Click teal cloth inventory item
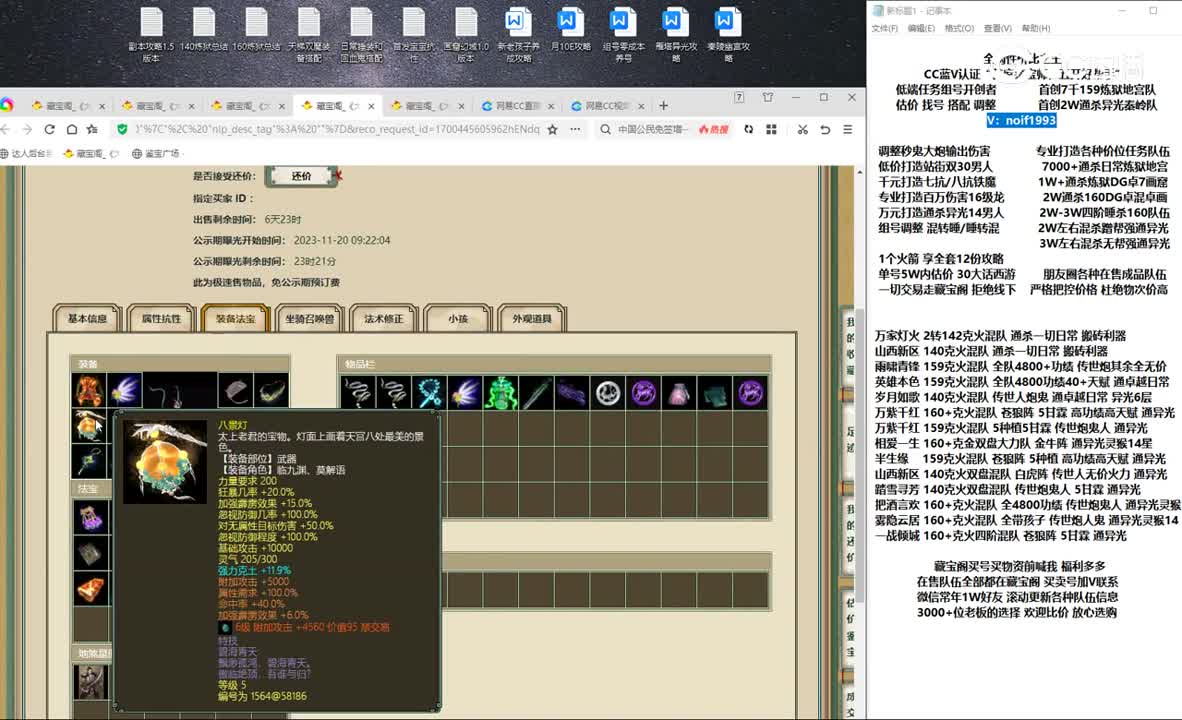Screen dimensions: 1182x720 715,393
